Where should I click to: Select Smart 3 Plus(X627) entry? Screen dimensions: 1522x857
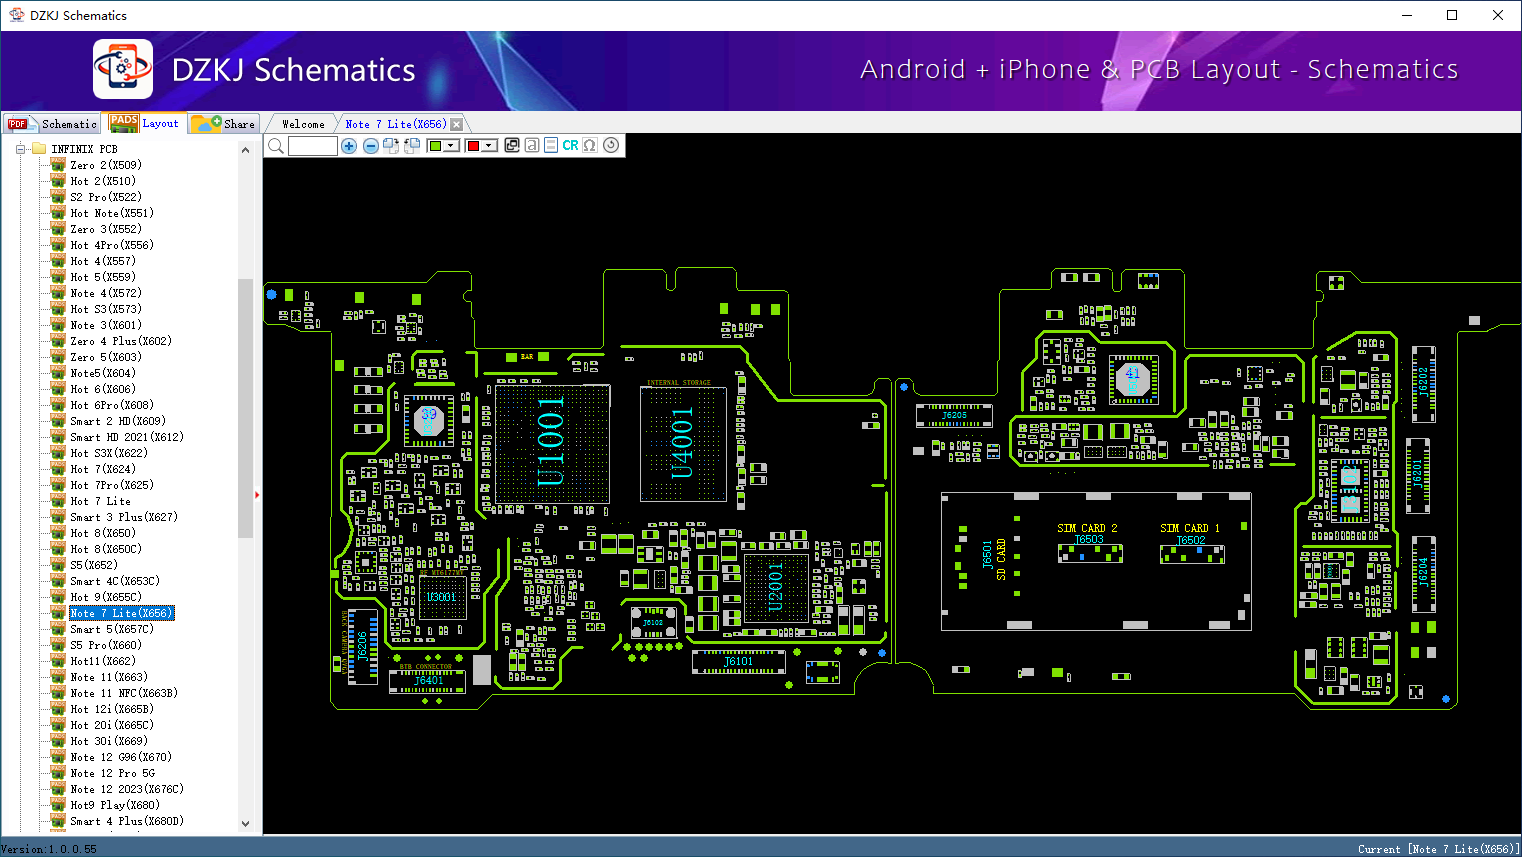pyautogui.click(x=124, y=517)
